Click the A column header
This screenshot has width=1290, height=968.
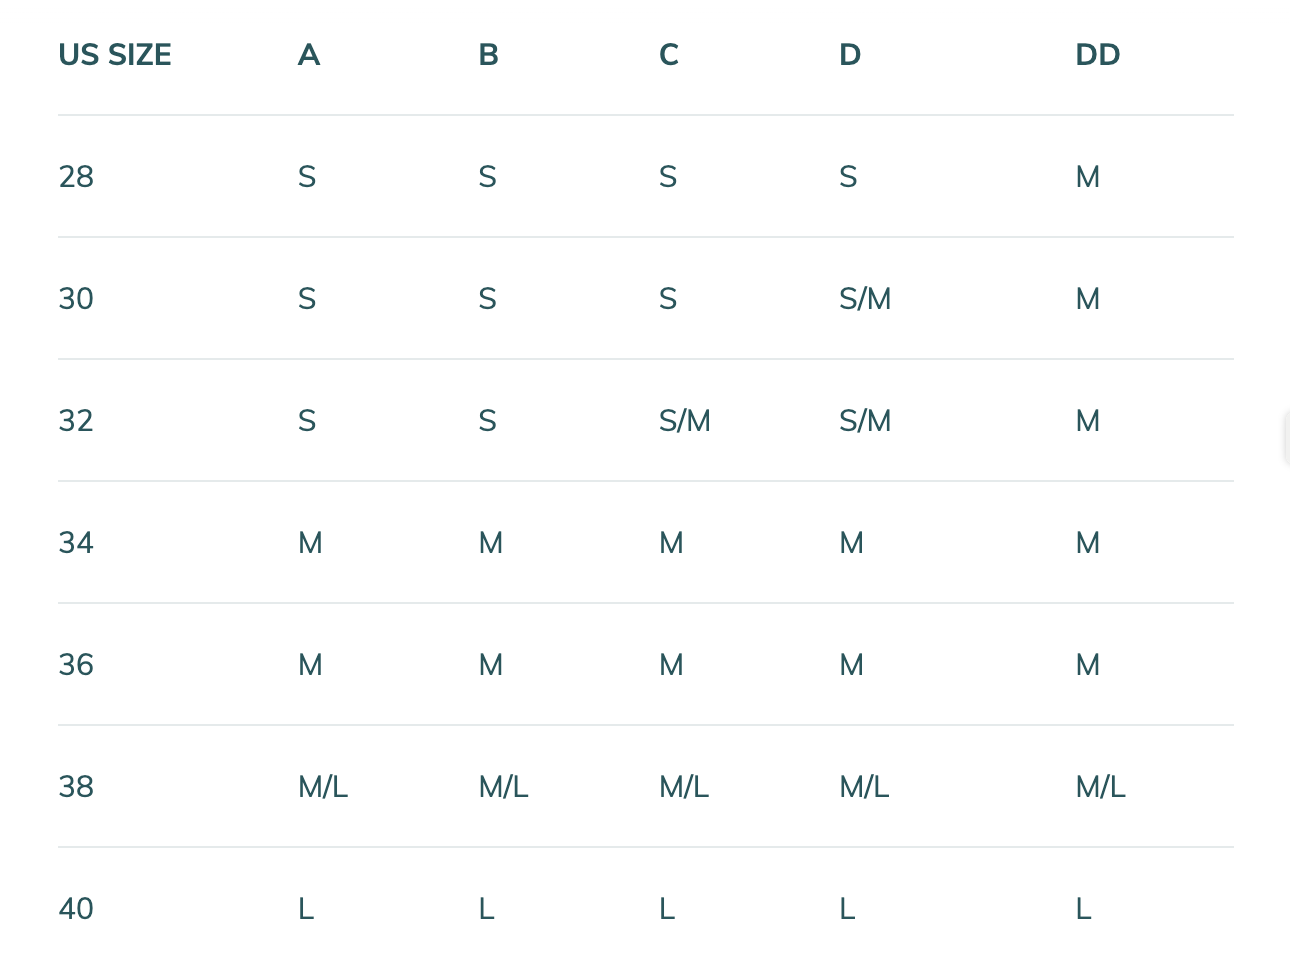coord(309,55)
